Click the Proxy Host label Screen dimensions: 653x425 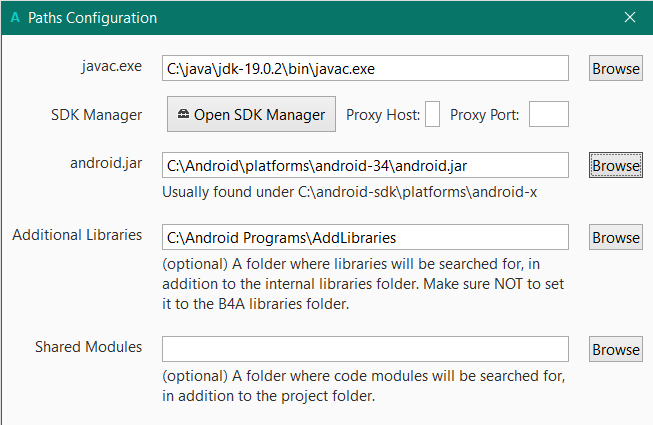point(383,114)
